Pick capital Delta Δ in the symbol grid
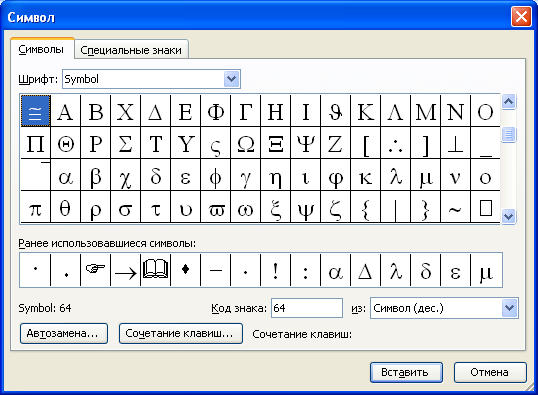538x395 pixels. [x=155, y=111]
